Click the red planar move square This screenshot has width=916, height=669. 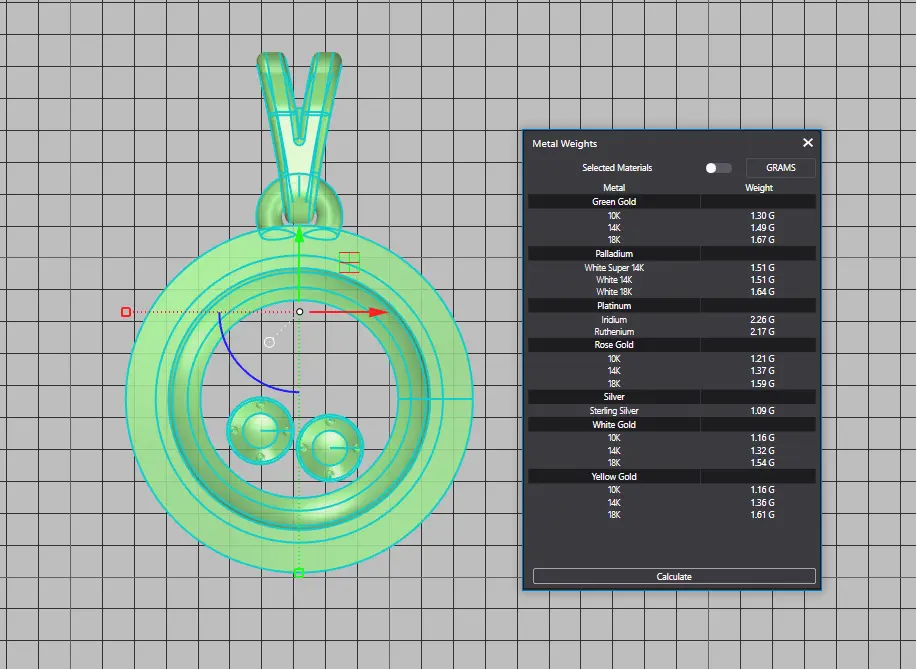(349, 262)
